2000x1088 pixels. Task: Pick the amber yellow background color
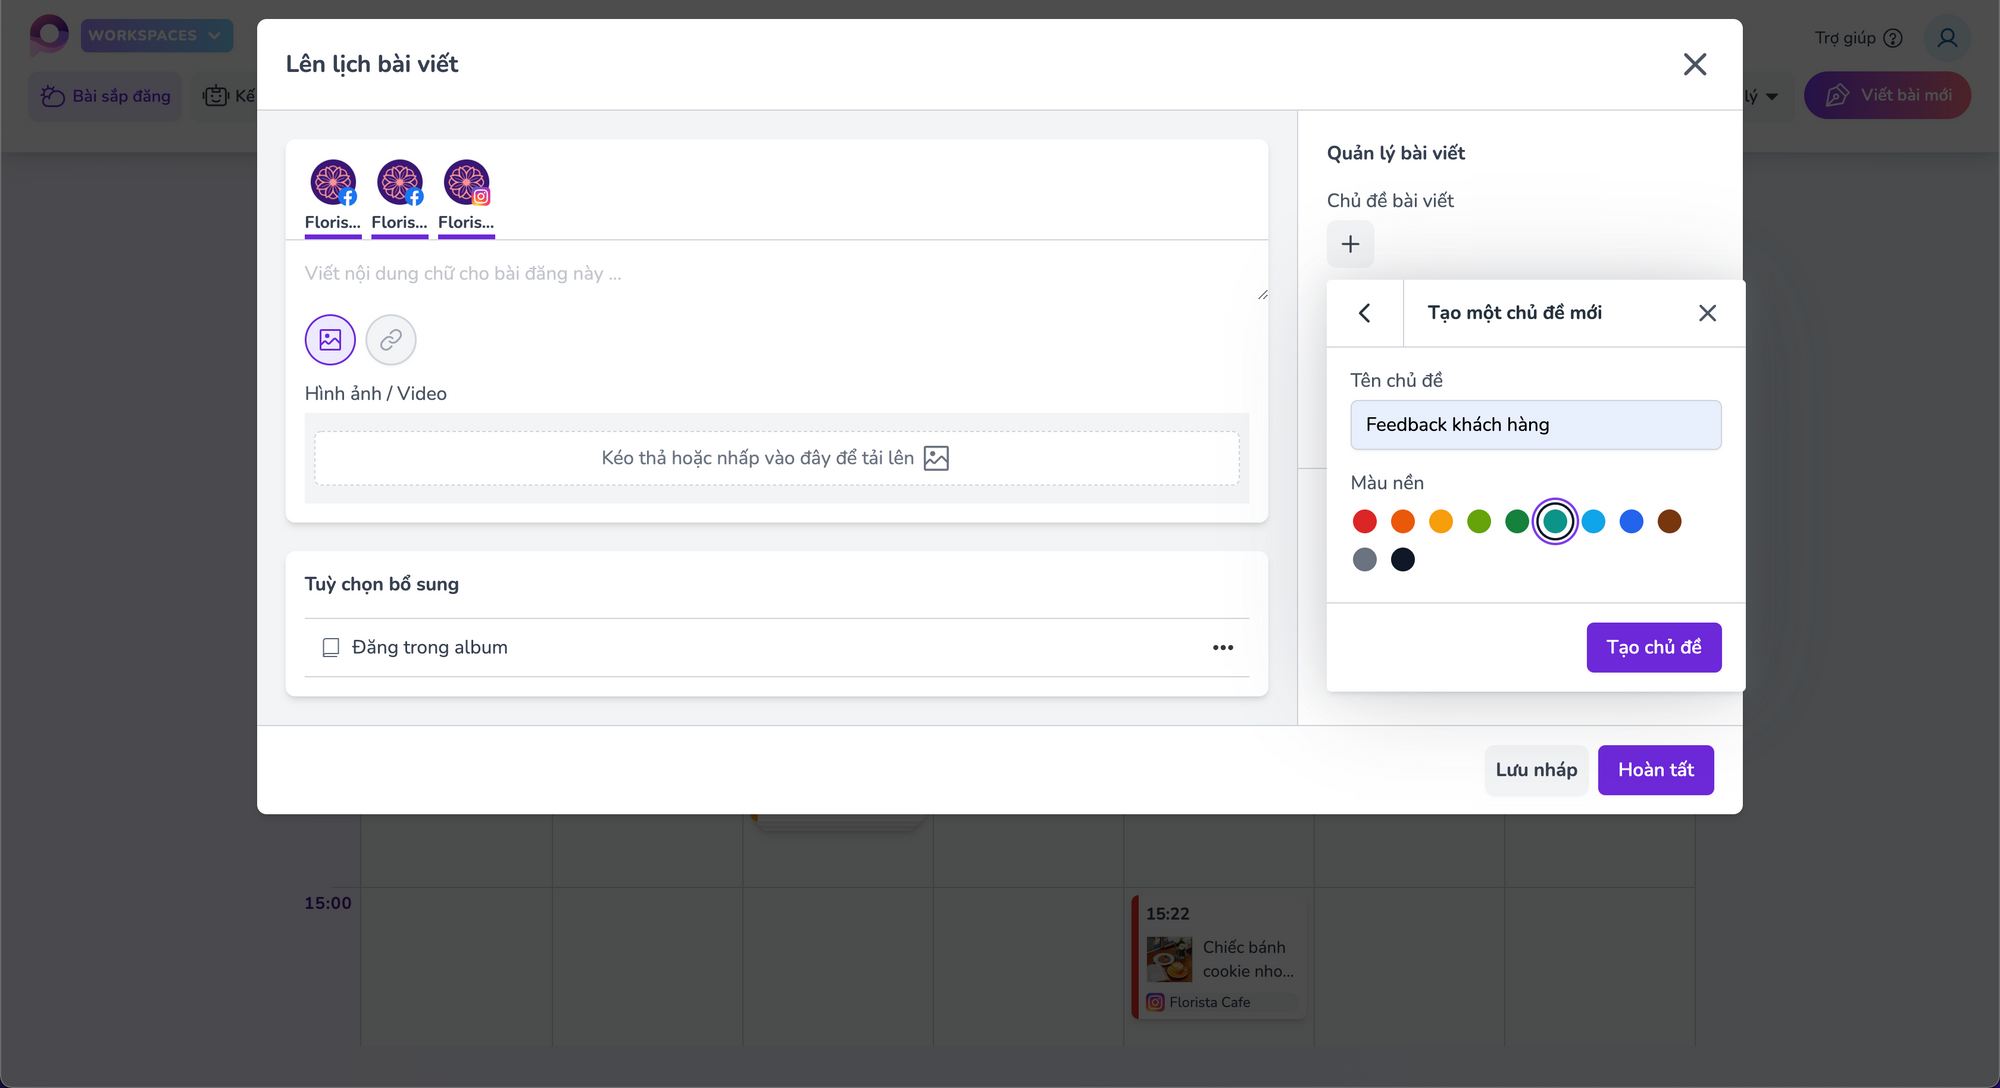(1441, 521)
